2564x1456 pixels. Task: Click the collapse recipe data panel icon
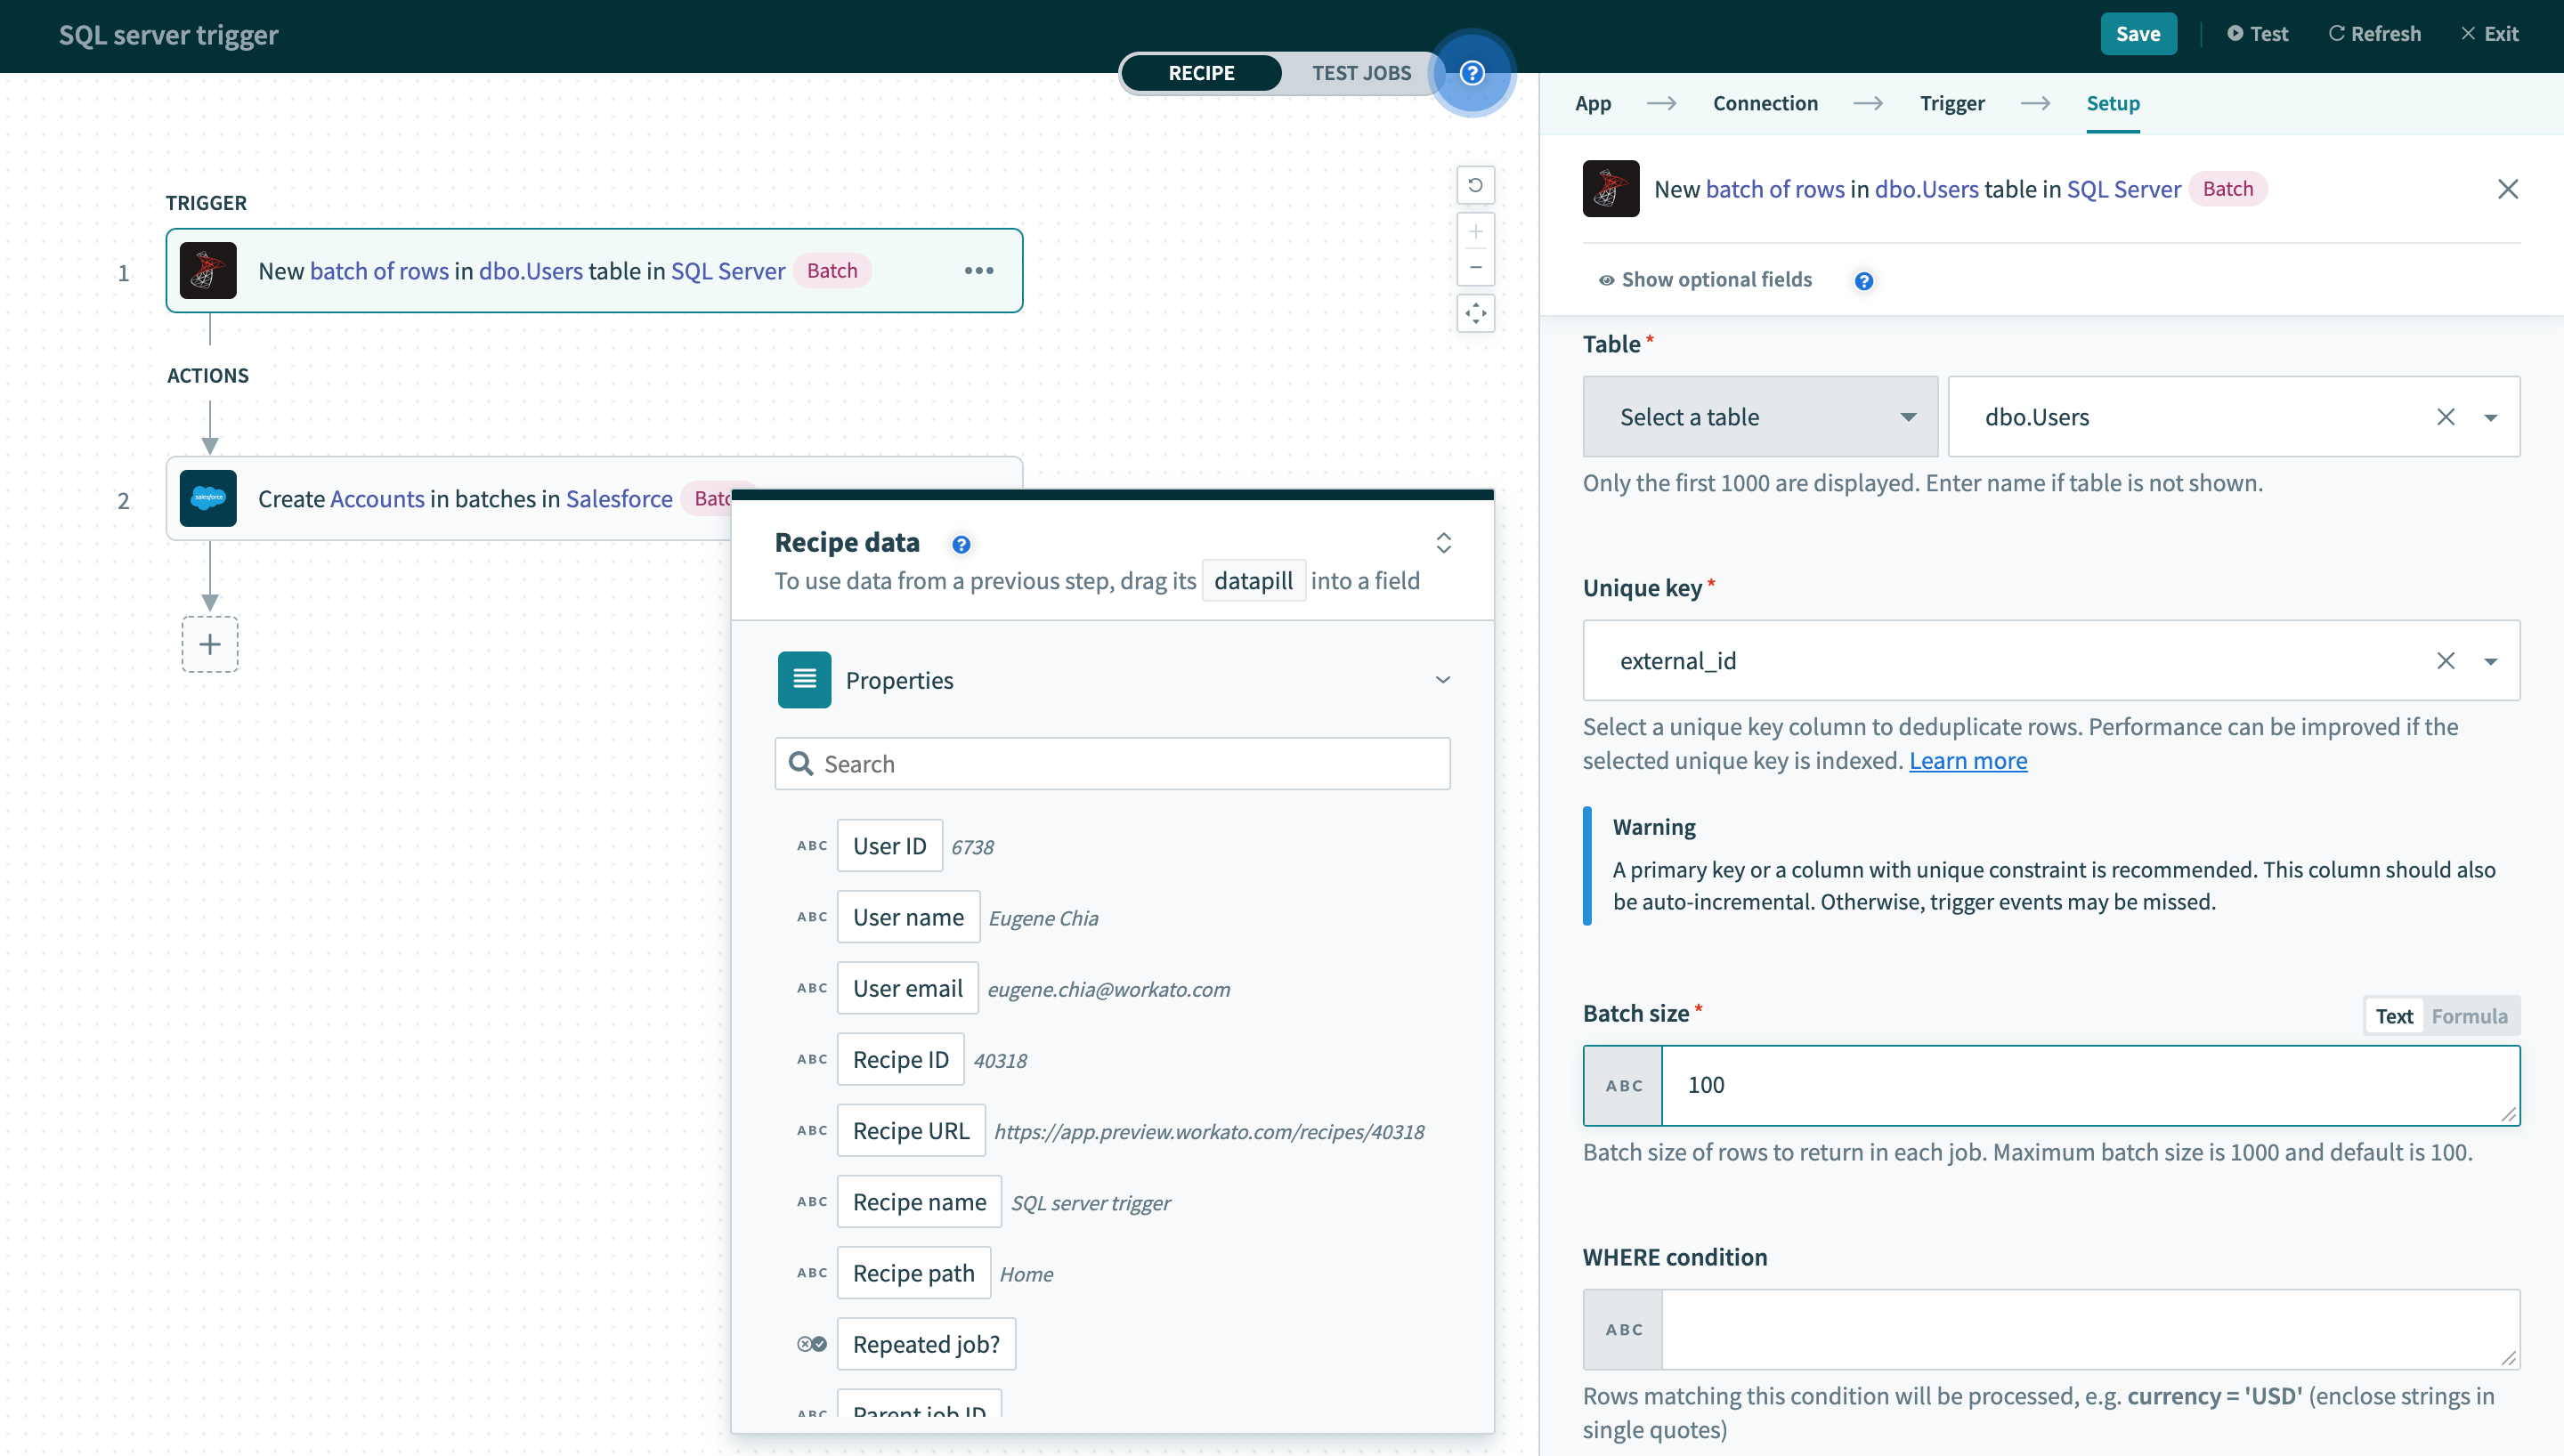pos(1444,542)
